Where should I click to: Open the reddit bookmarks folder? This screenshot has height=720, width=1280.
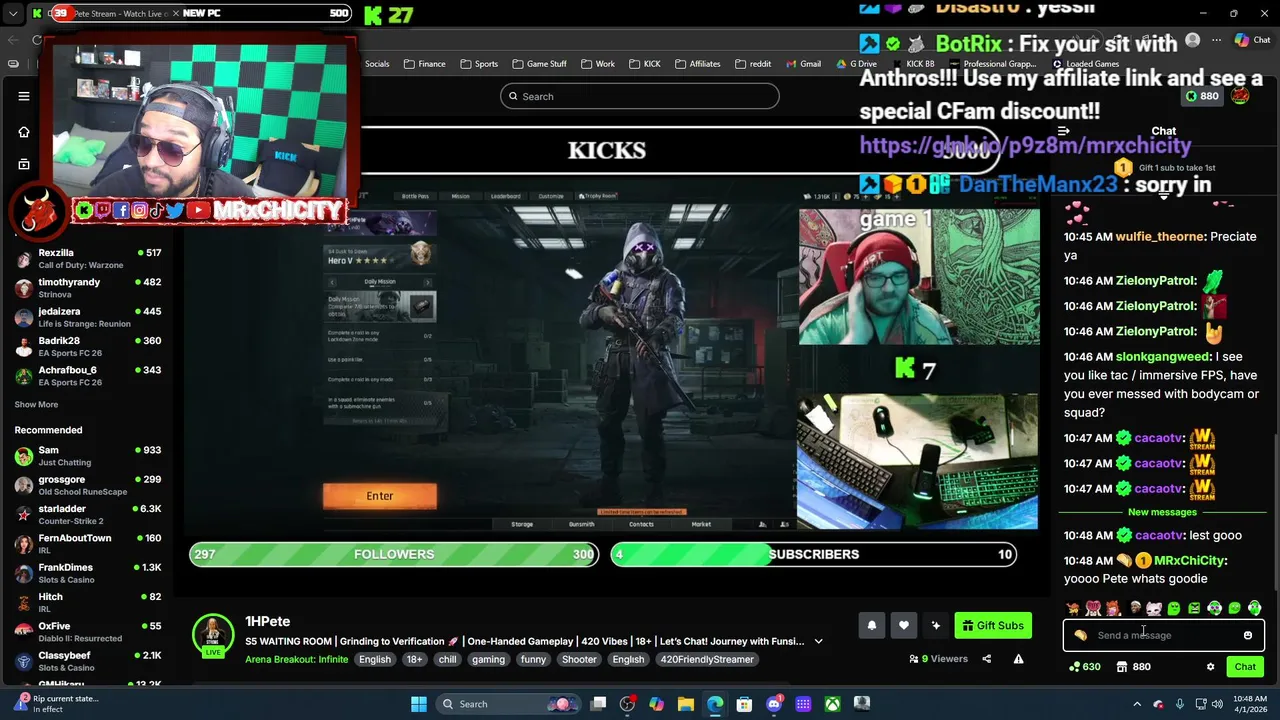coord(753,64)
